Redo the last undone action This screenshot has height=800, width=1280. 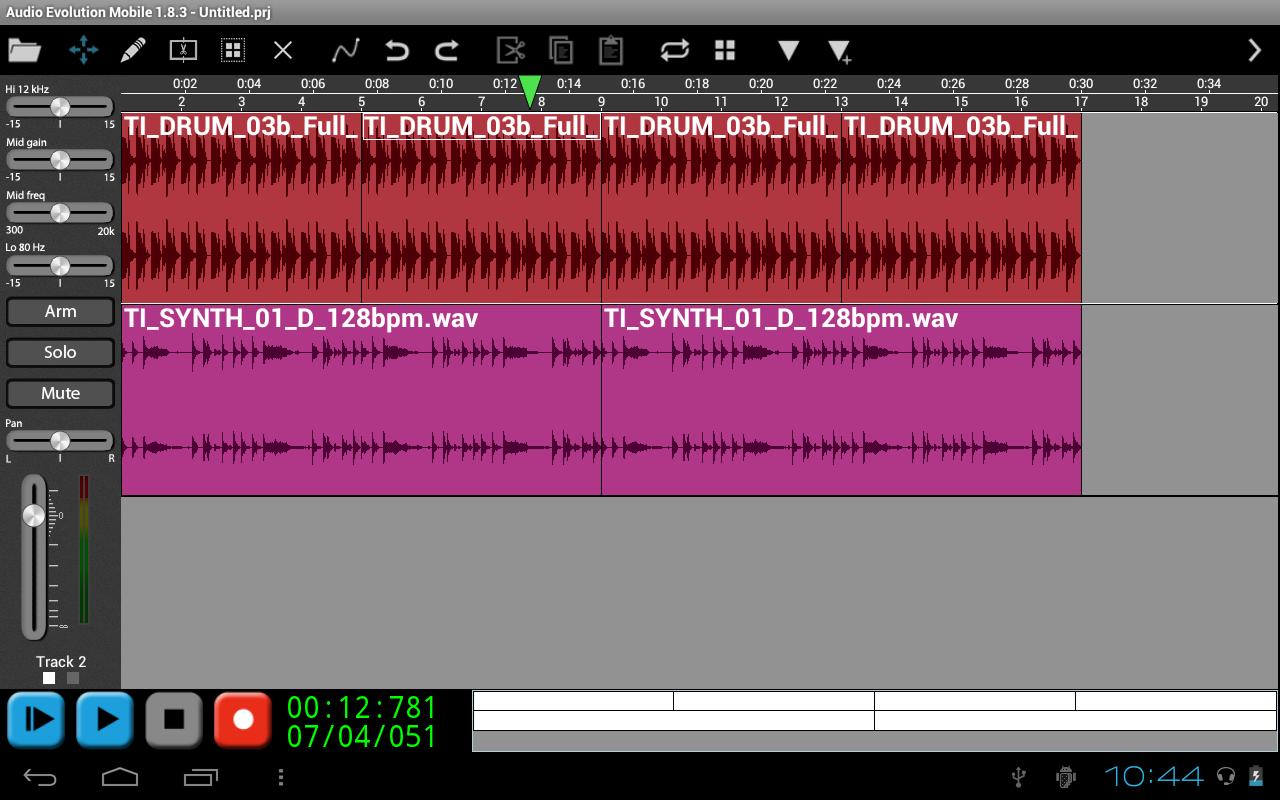446,50
